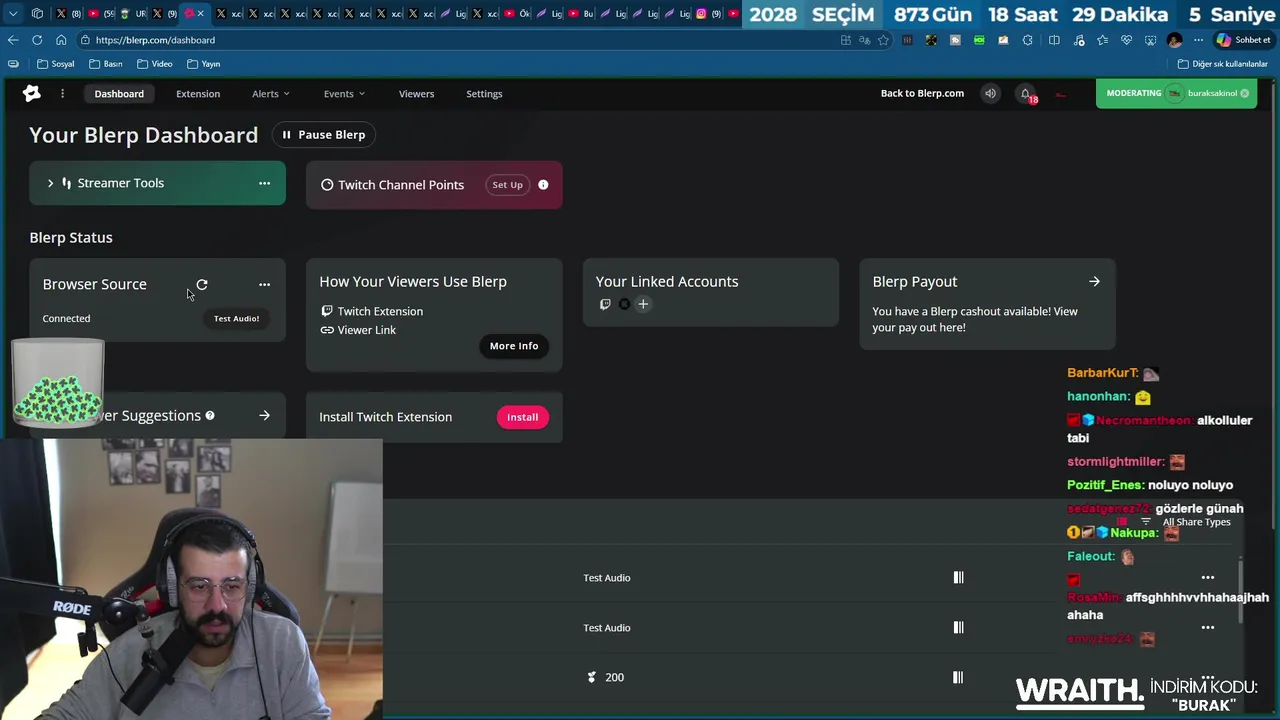Open the Viewers tab
Viewport: 1280px width, 720px height.
(416, 94)
